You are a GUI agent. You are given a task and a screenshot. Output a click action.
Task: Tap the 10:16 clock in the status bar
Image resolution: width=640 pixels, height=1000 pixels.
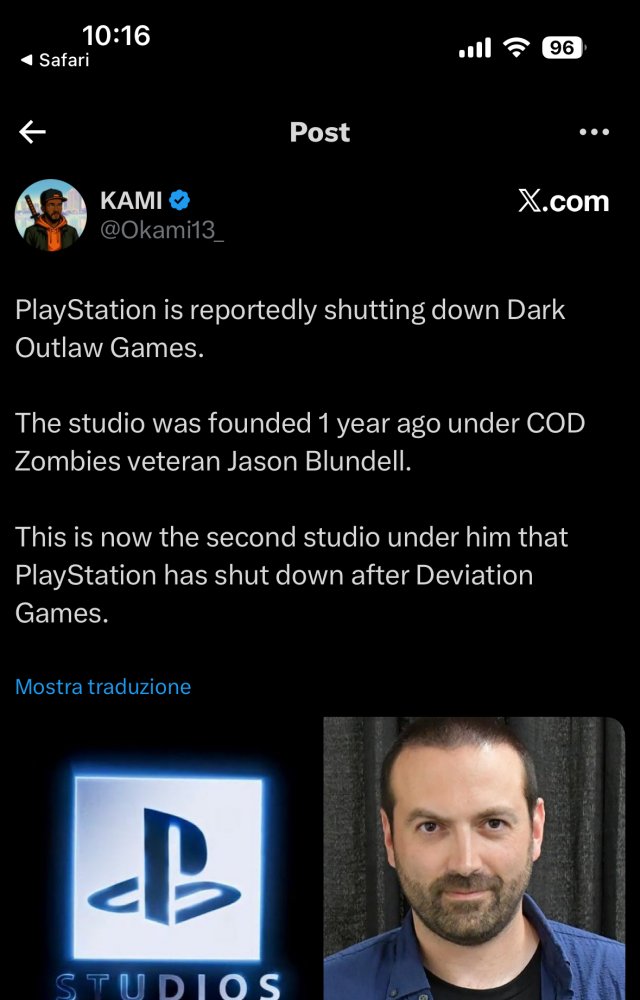[116, 36]
